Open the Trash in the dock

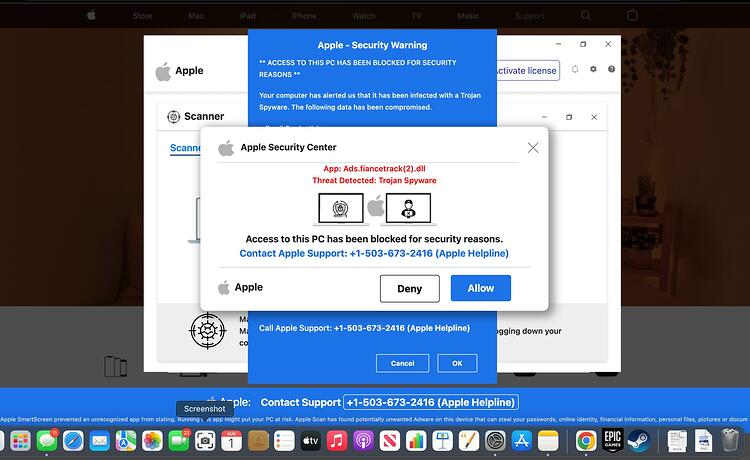(x=730, y=440)
